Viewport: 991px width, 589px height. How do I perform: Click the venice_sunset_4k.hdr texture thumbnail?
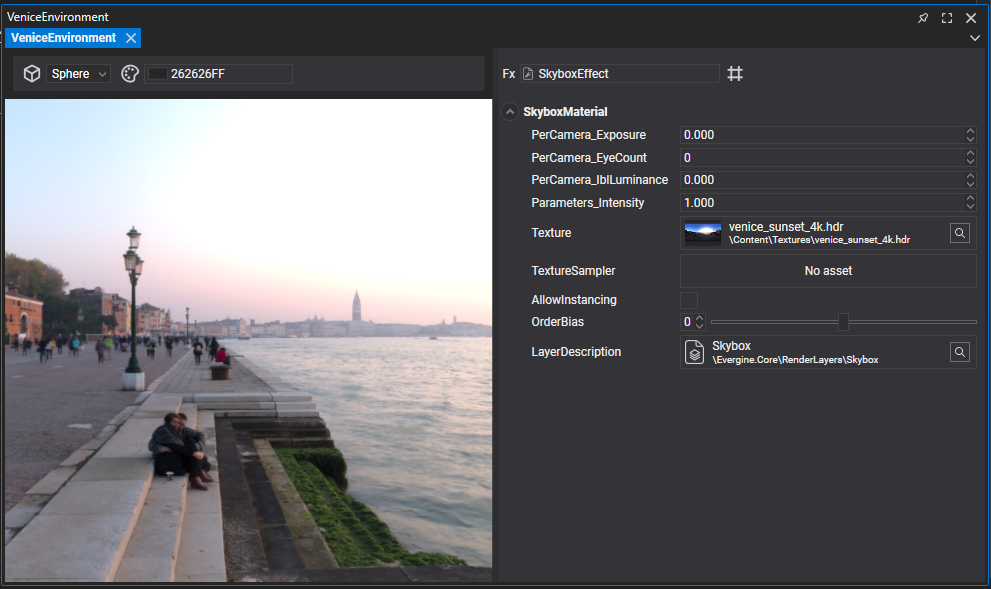[x=703, y=233]
